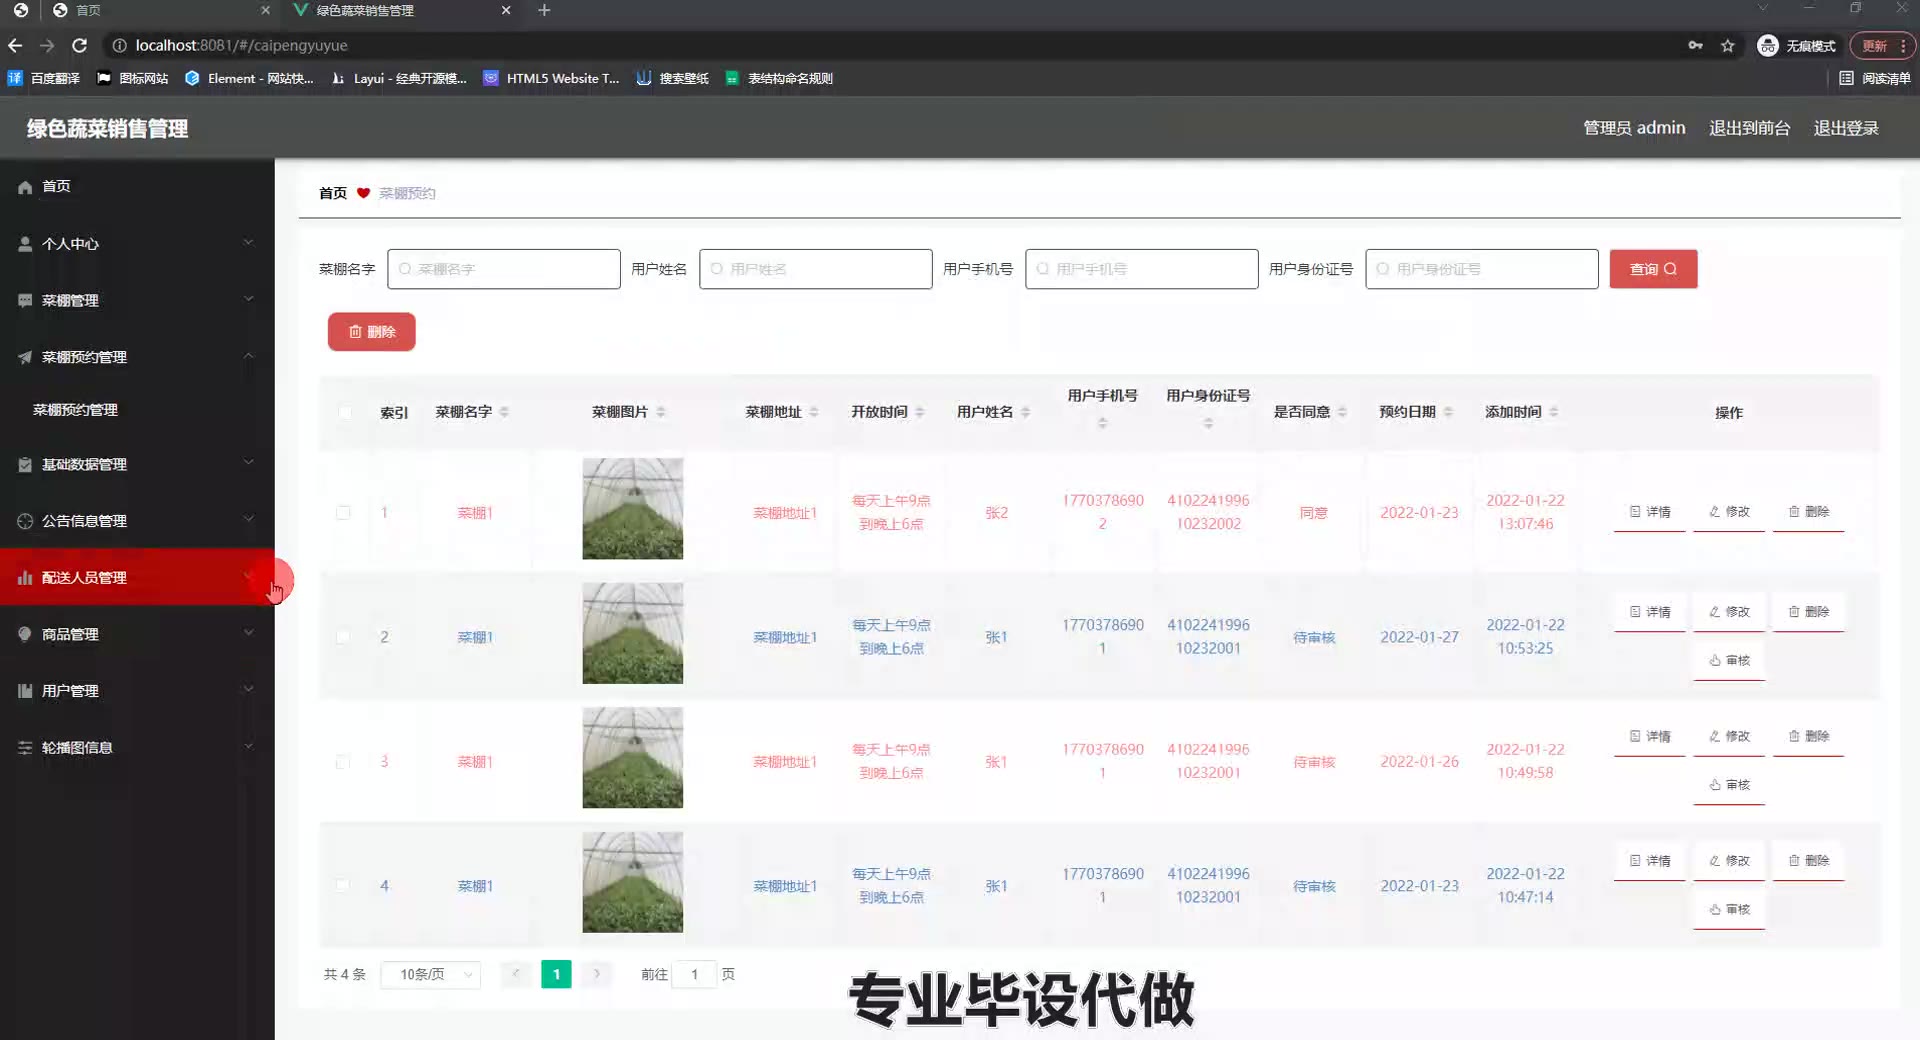This screenshot has height=1040, width=1920.
Task: Click the home icon next to 首页 in sidebar
Action: point(25,187)
